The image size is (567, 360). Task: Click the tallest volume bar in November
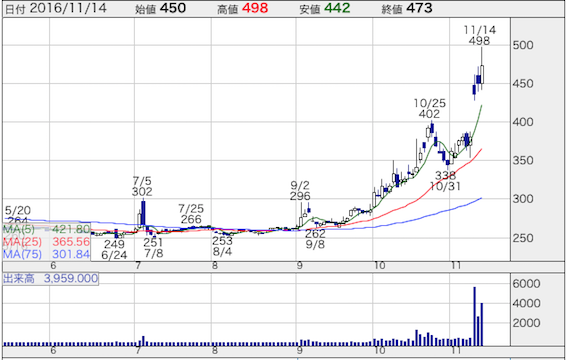(x=474, y=316)
